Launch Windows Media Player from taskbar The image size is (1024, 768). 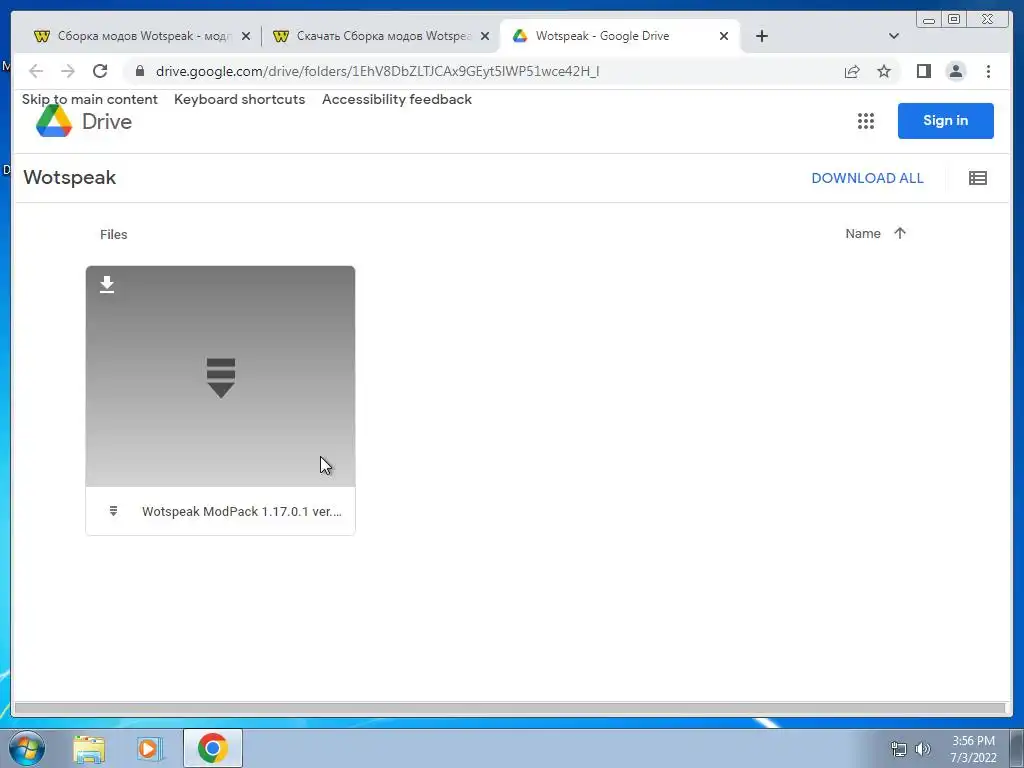[x=149, y=749]
